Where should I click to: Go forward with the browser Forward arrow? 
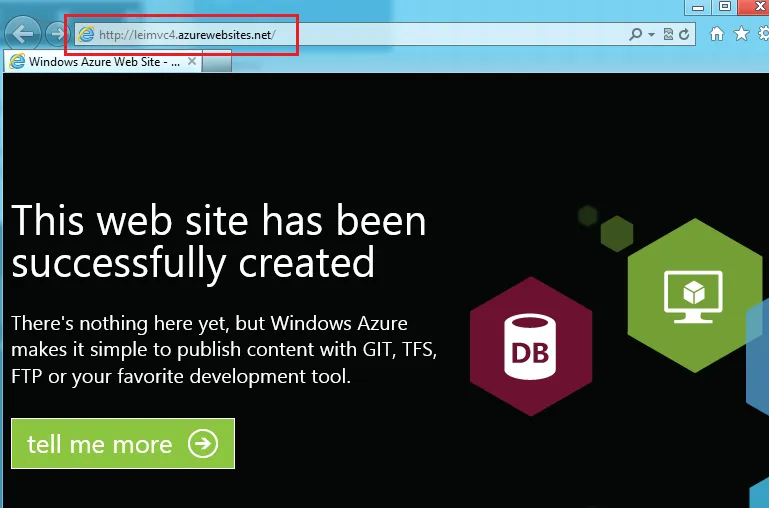(x=56, y=34)
